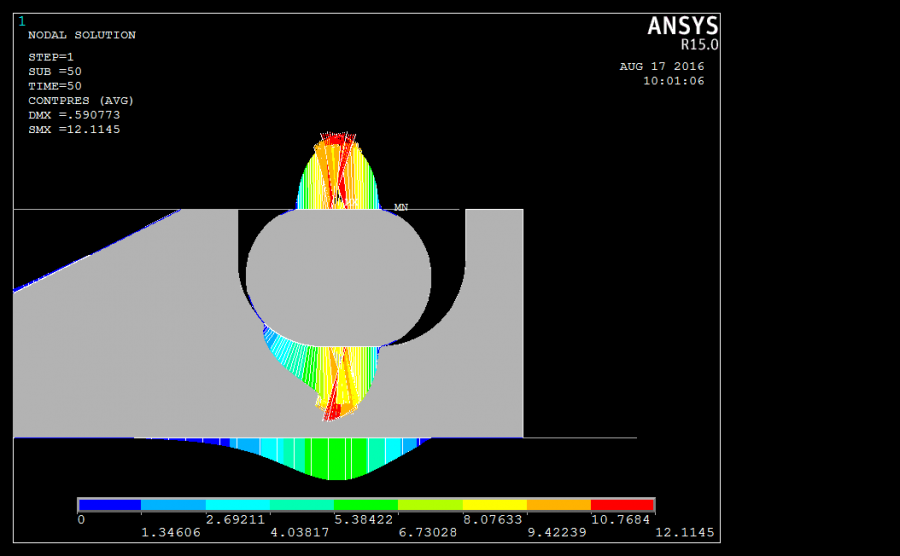This screenshot has width=900, height=556.
Task: Click the AUG 17 2016 date
Action: coord(662,67)
